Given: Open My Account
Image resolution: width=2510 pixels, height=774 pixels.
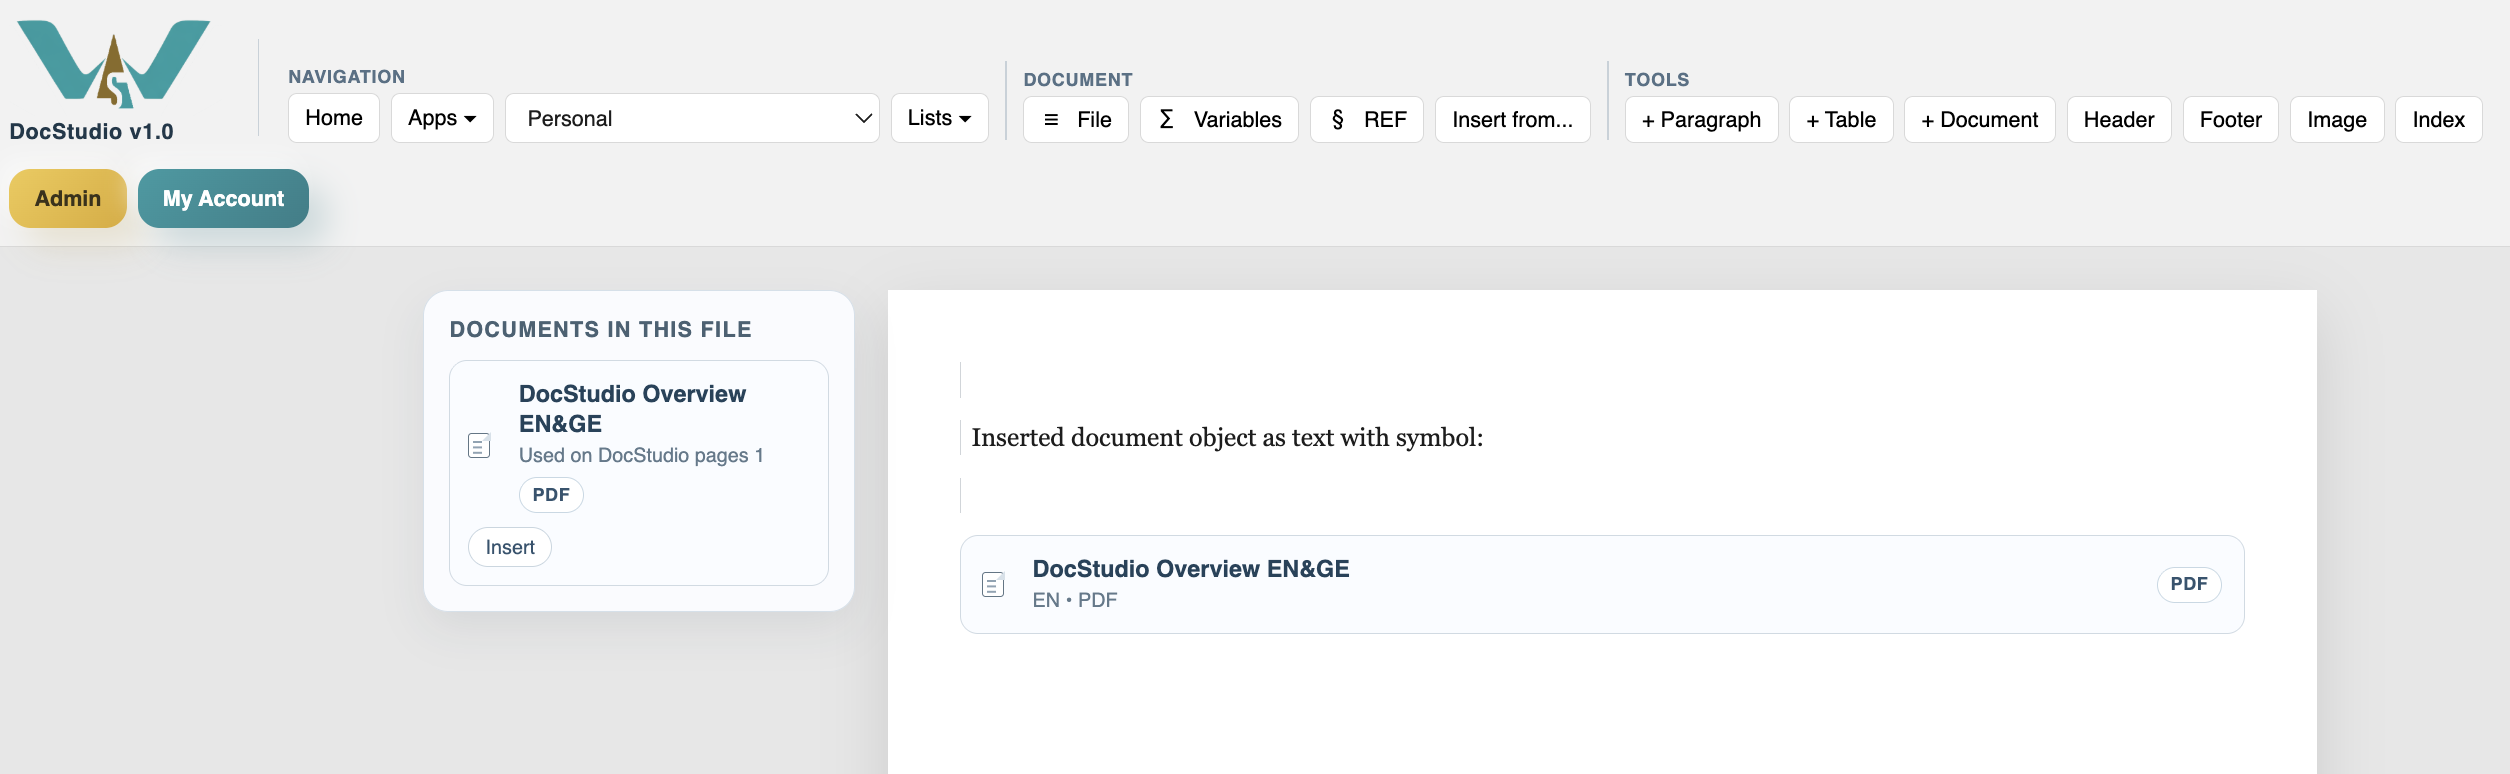Looking at the screenshot, I should (x=223, y=198).
